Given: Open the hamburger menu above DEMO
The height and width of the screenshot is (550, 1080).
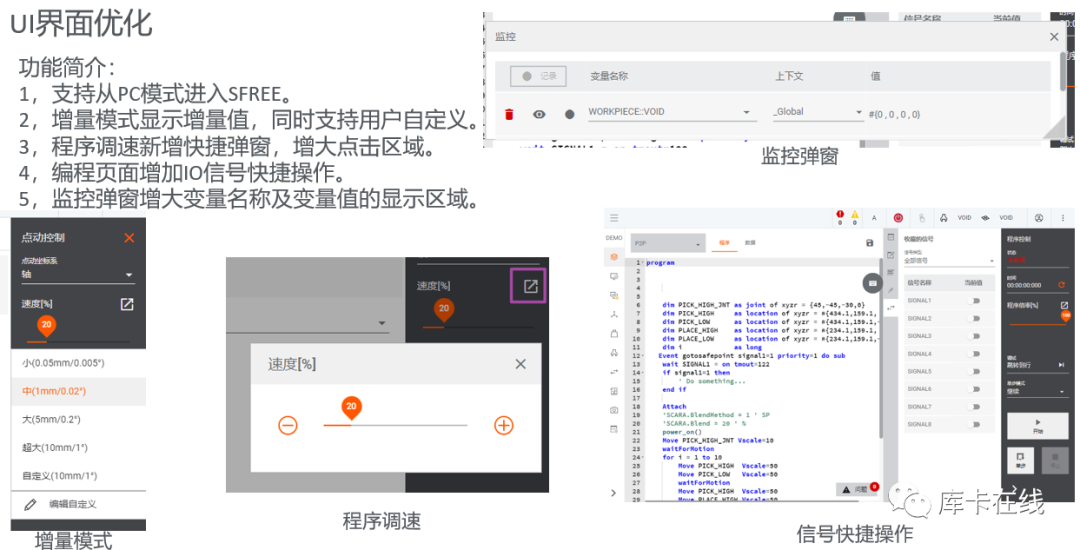Looking at the screenshot, I should coord(614,217).
